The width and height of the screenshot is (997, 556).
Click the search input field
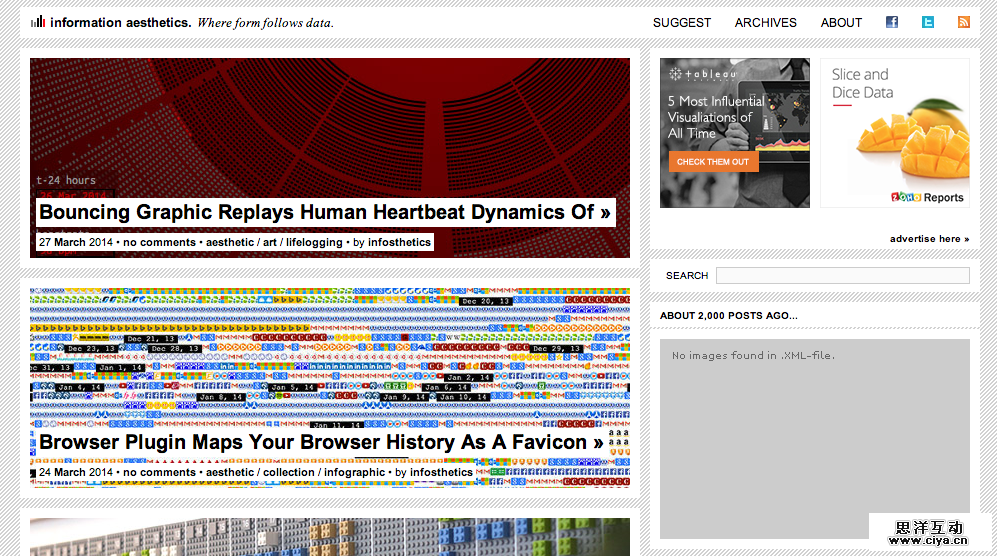842,275
